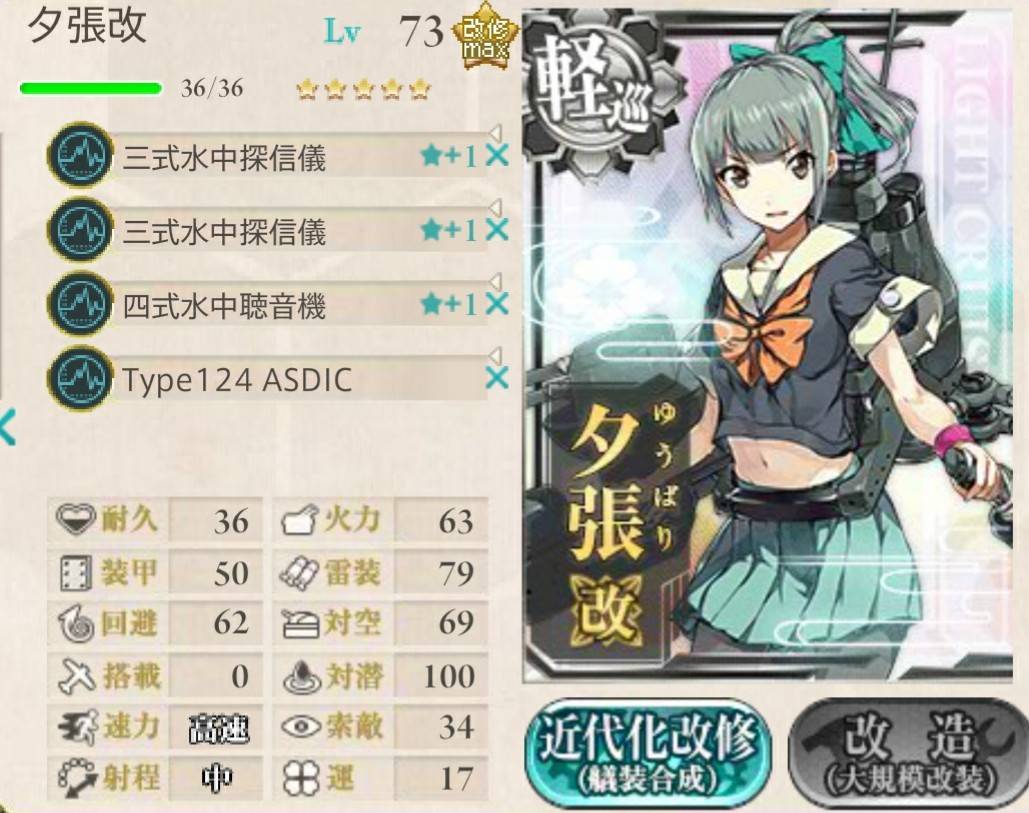Screen dimensions: 1029x813
Task: Collapse the panel with left-edge chevron arrow
Action: click(7, 427)
